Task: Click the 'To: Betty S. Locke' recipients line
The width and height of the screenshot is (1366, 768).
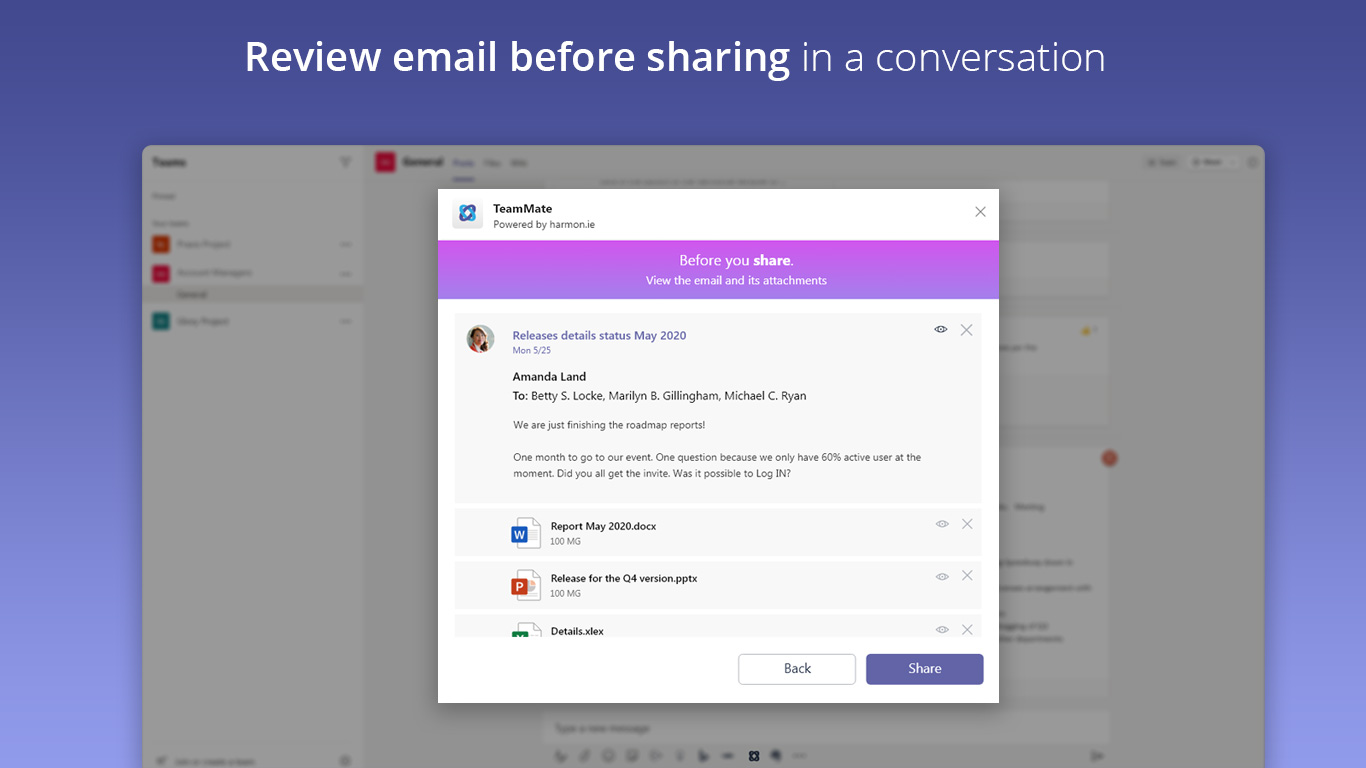Action: point(659,396)
